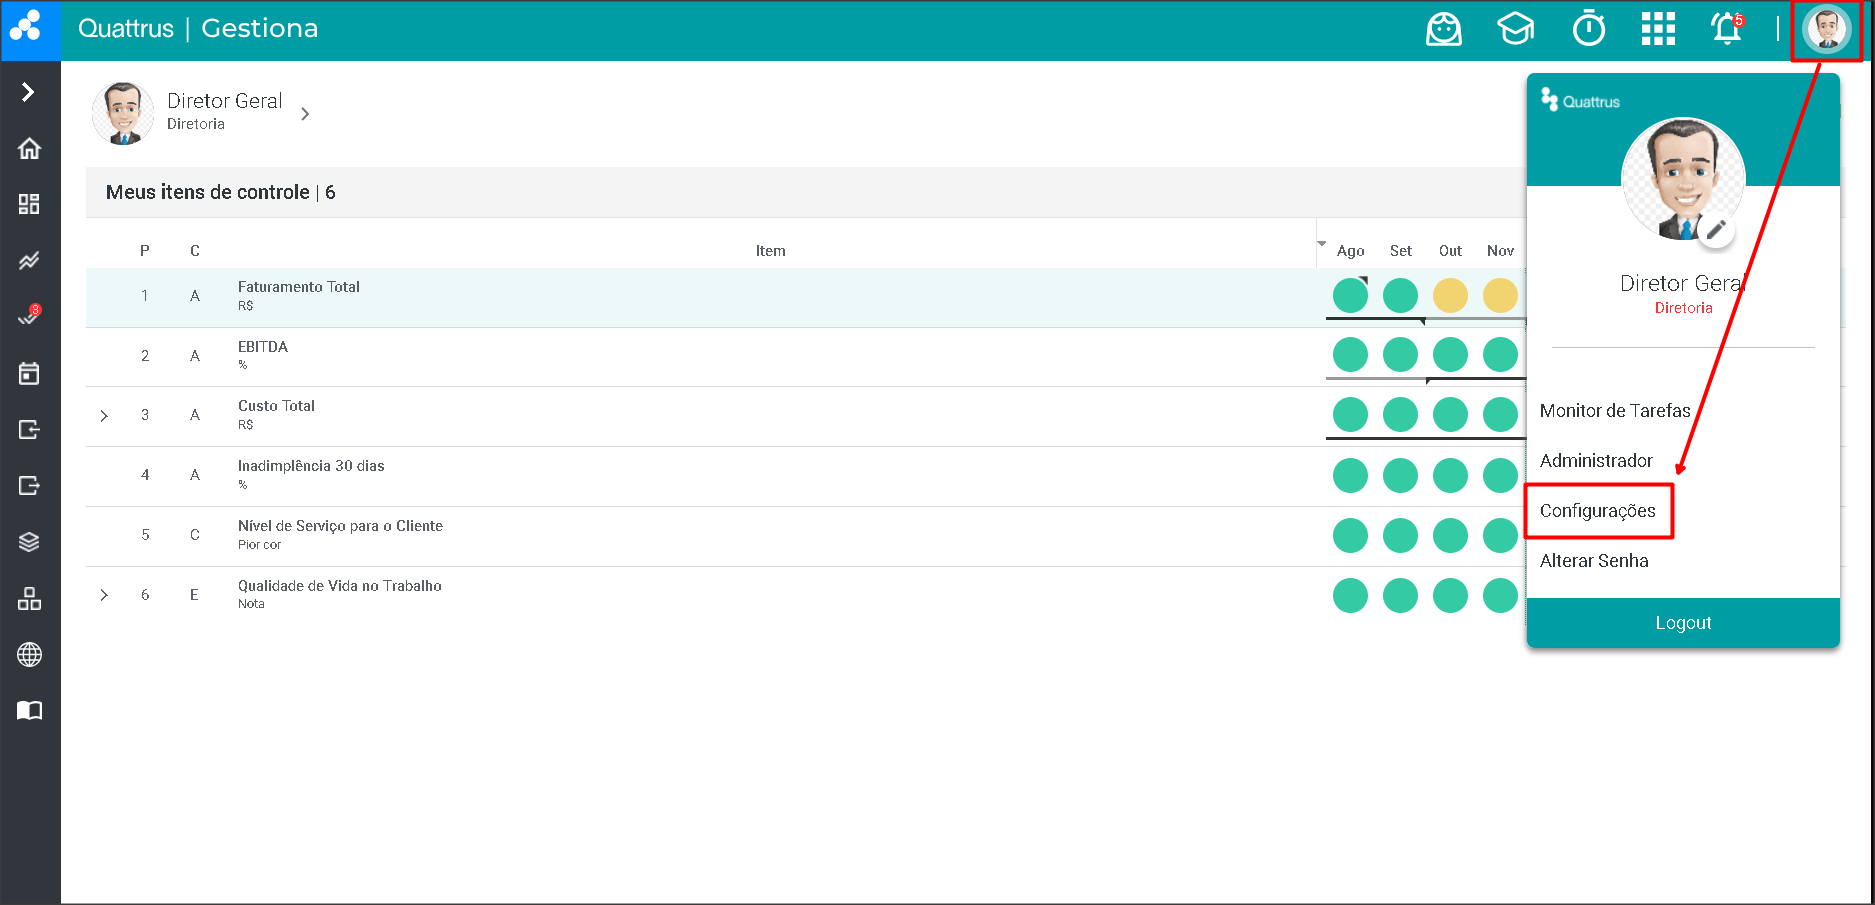Click the Faturamento Total item link
This screenshot has height=905, width=1875.
pos(298,287)
